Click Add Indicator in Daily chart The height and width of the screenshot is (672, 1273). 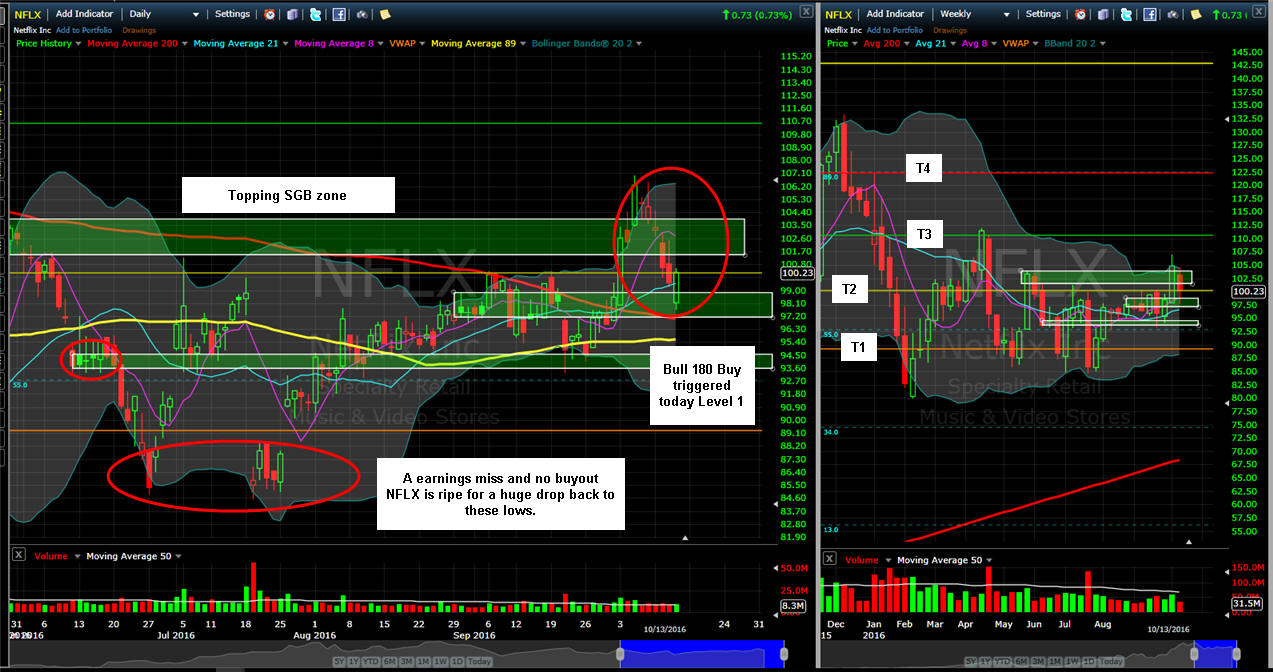pos(84,14)
